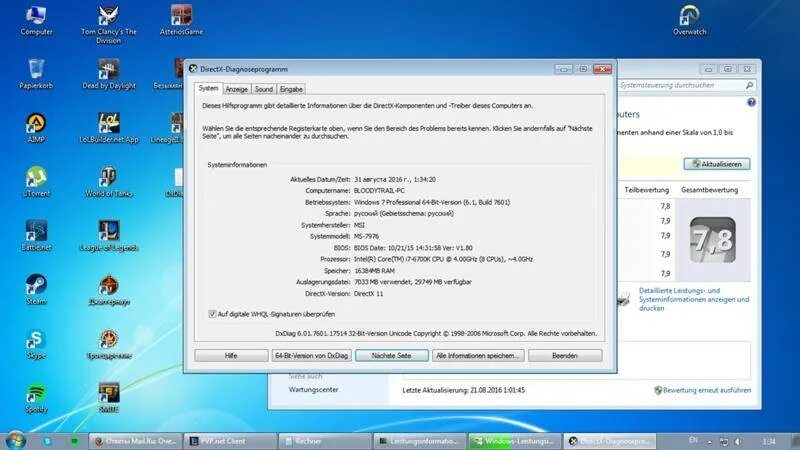Click the EN language indicator in tray
The image size is (800, 450).
pos(693,440)
